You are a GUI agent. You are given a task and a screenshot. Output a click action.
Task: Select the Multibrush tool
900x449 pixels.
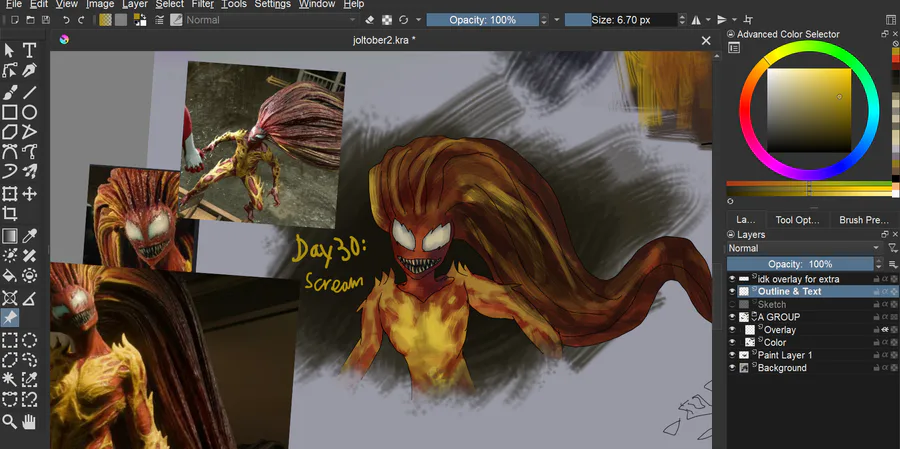coord(30,172)
